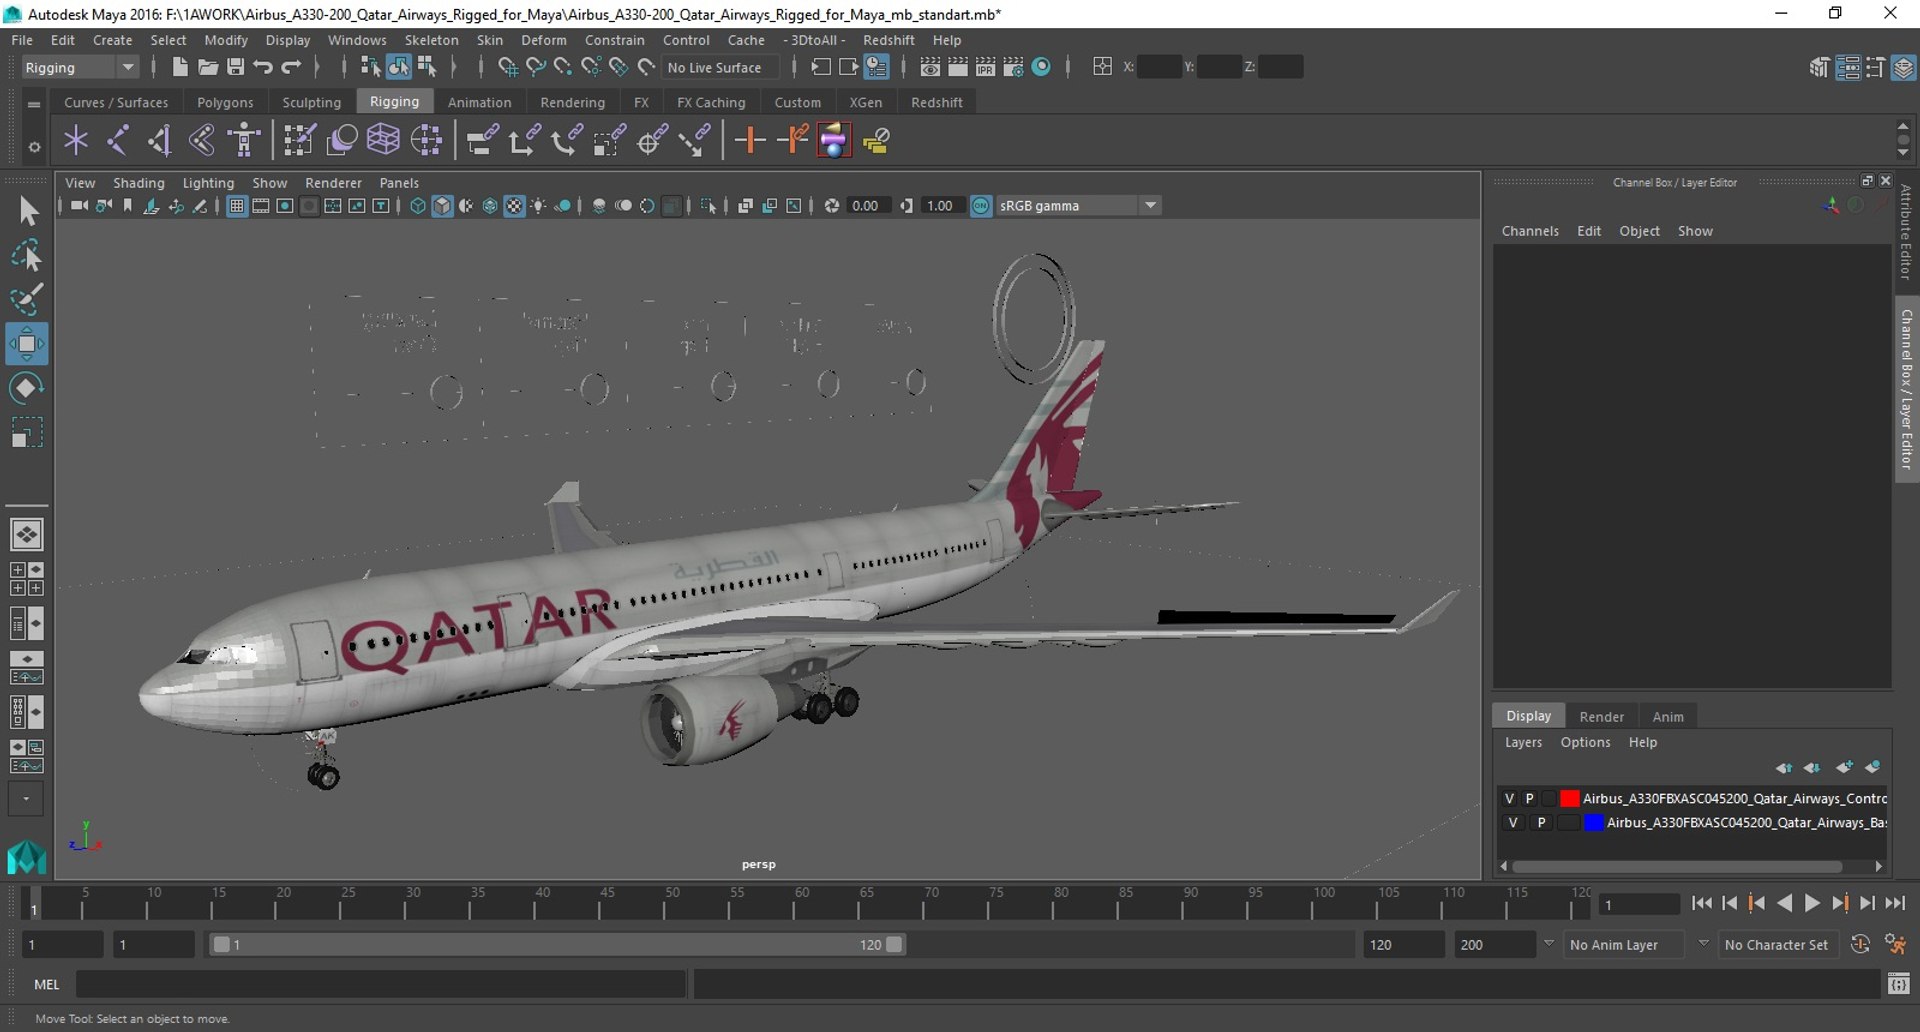Toggle textured display in viewport
The height and width of the screenshot is (1032, 1920).
pos(514,206)
